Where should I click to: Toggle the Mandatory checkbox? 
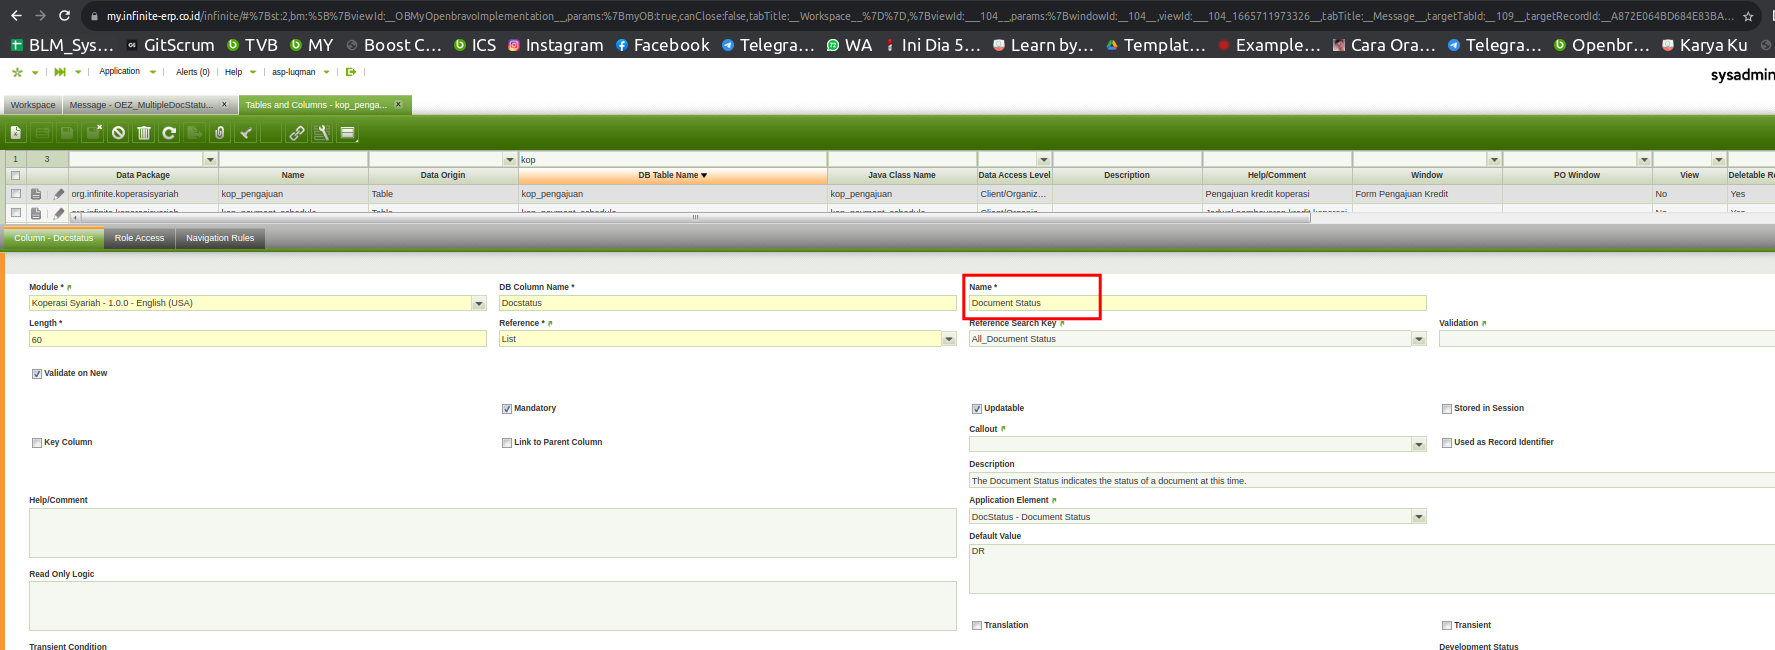507,409
